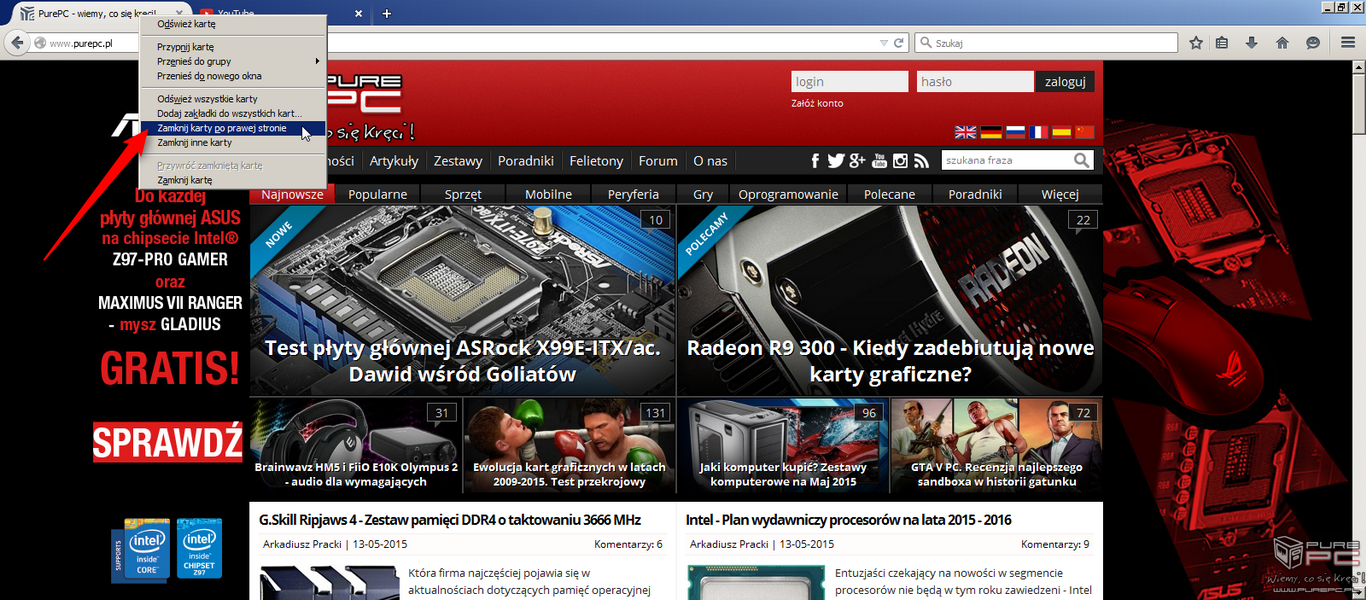The height and width of the screenshot is (600, 1366).
Task: Open the bookmarks list icon
Action: click(1221, 43)
